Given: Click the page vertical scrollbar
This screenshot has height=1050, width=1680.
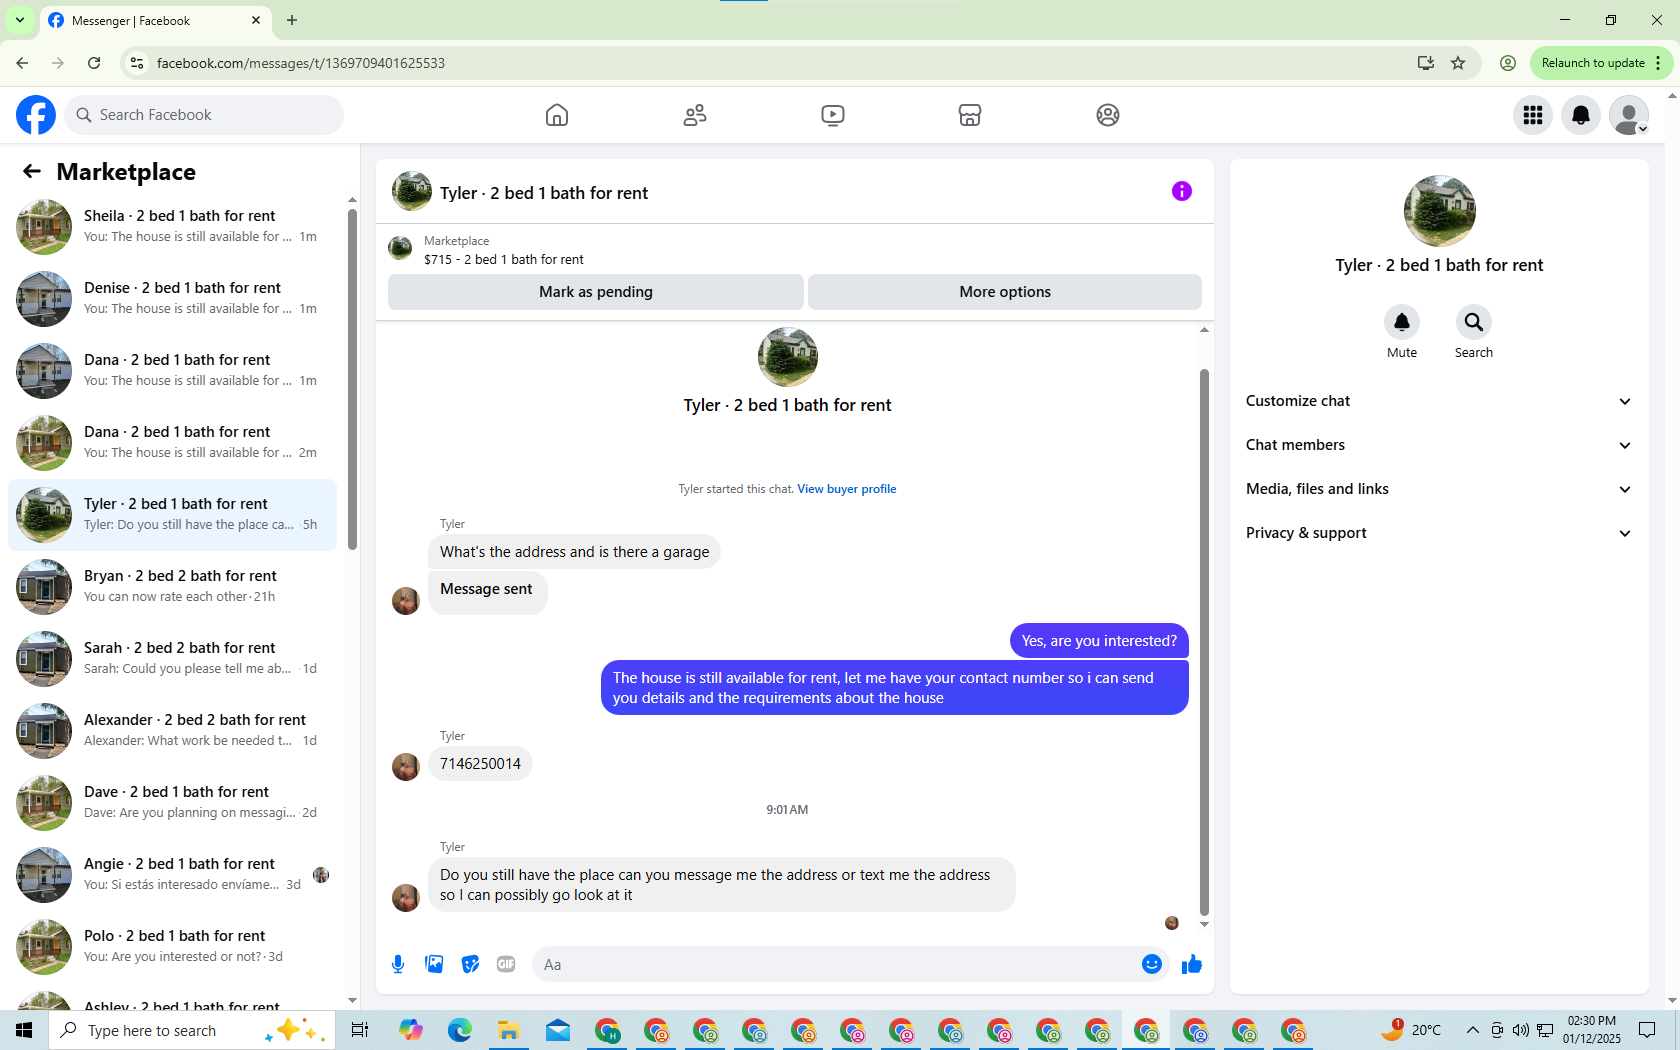Looking at the screenshot, I should click(1672, 548).
